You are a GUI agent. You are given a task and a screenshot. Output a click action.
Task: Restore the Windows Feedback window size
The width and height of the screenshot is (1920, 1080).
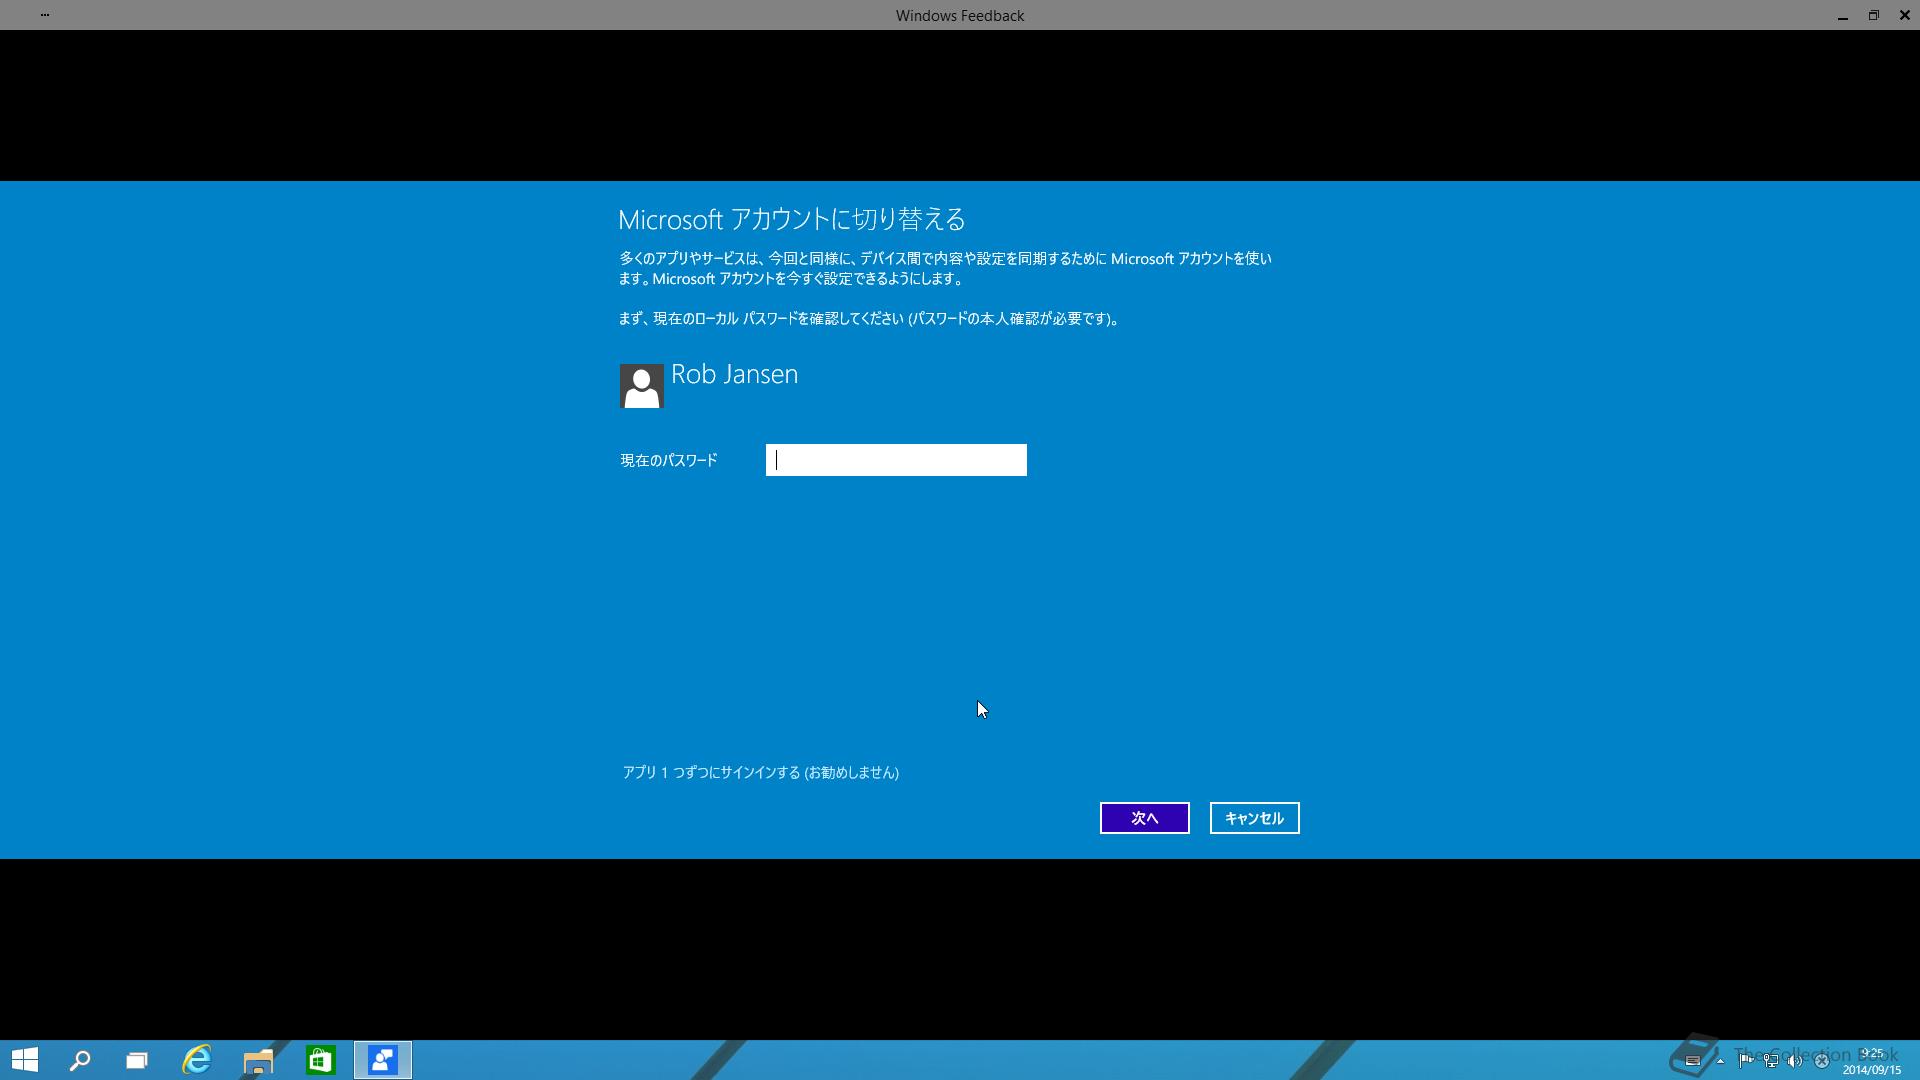(x=1874, y=15)
